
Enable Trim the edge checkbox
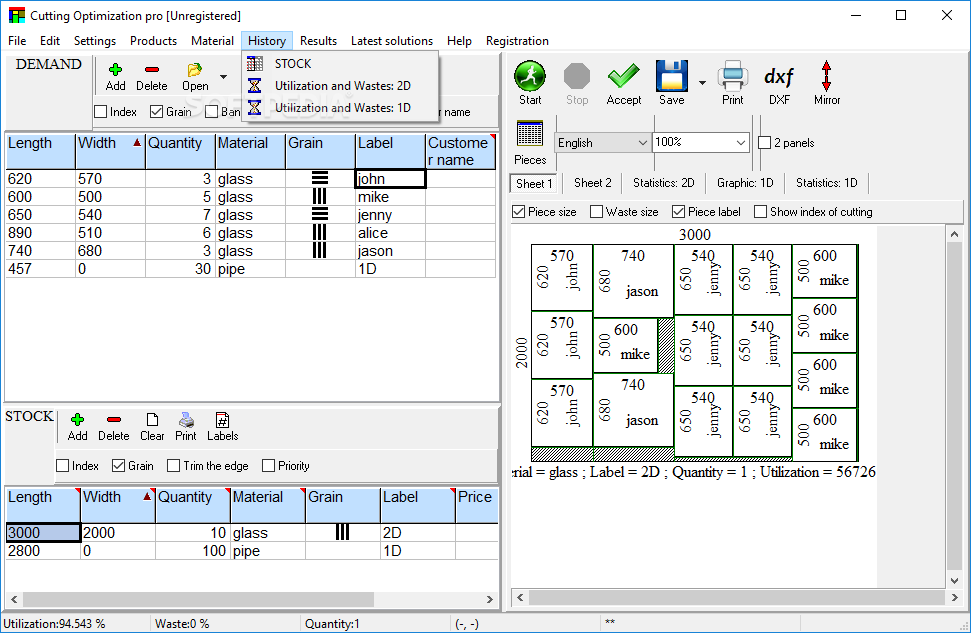click(x=173, y=466)
